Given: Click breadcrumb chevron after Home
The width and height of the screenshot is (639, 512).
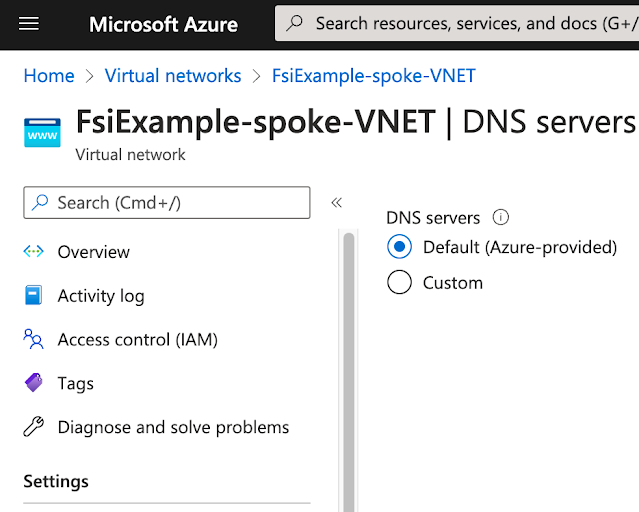Looking at the screenshot, I should tap(89, 76).
